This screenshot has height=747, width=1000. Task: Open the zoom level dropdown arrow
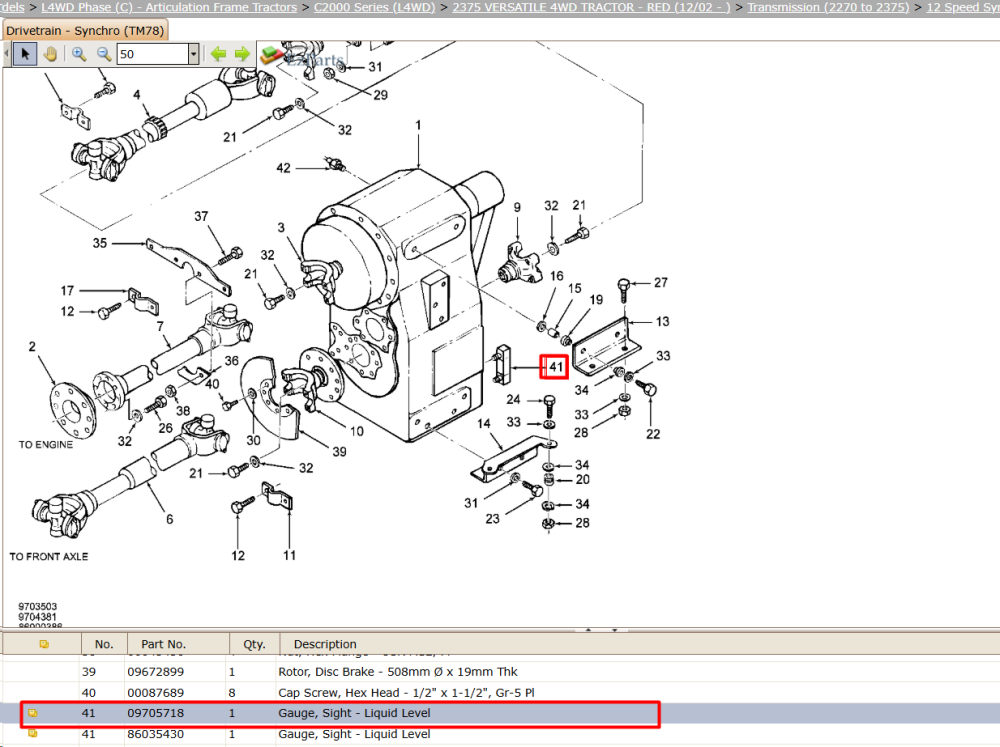(193, 54)
